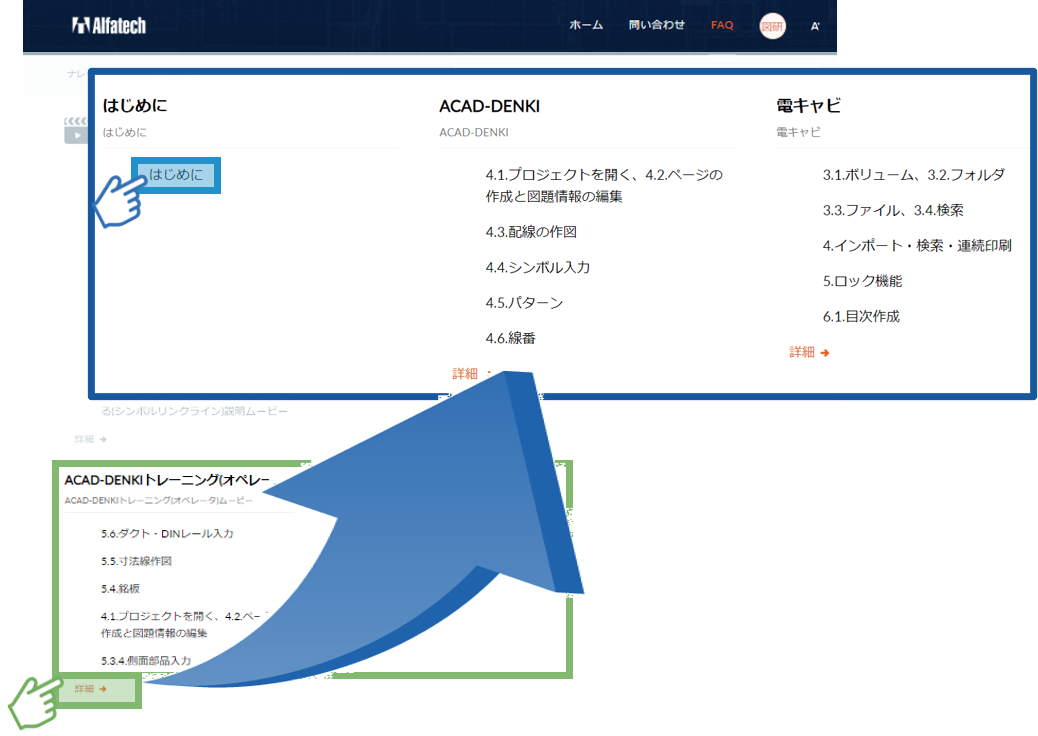The height and width of the screenshot is (736, 1038).
Task: Click the video play icon on left
Action: tap(77, 135)
